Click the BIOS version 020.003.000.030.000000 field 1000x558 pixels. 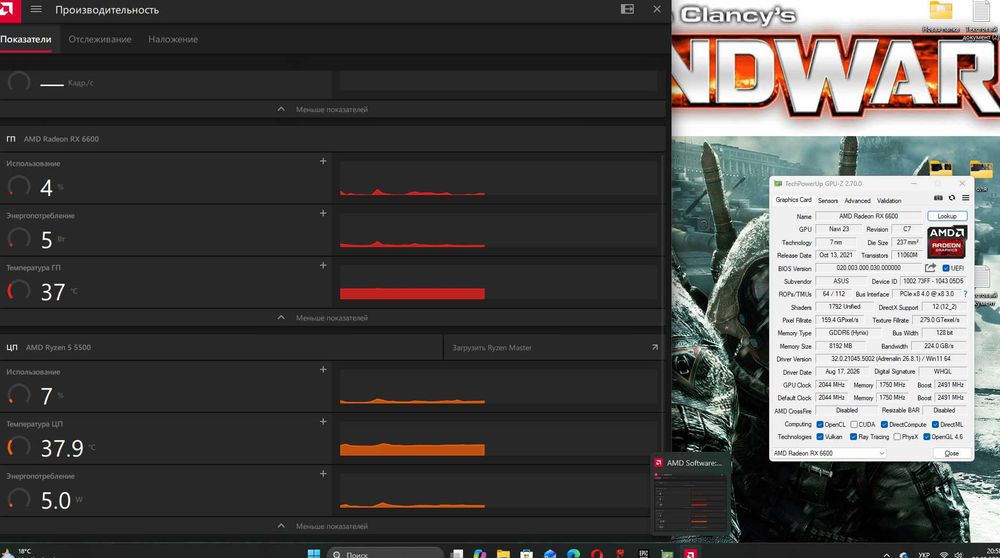coord(869,268)
